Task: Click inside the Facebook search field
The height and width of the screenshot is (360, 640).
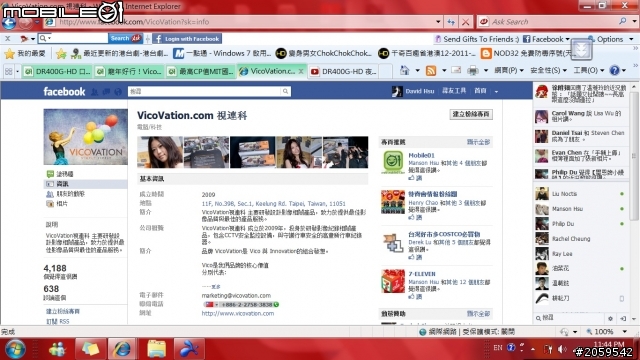Action: coord(204,91)
